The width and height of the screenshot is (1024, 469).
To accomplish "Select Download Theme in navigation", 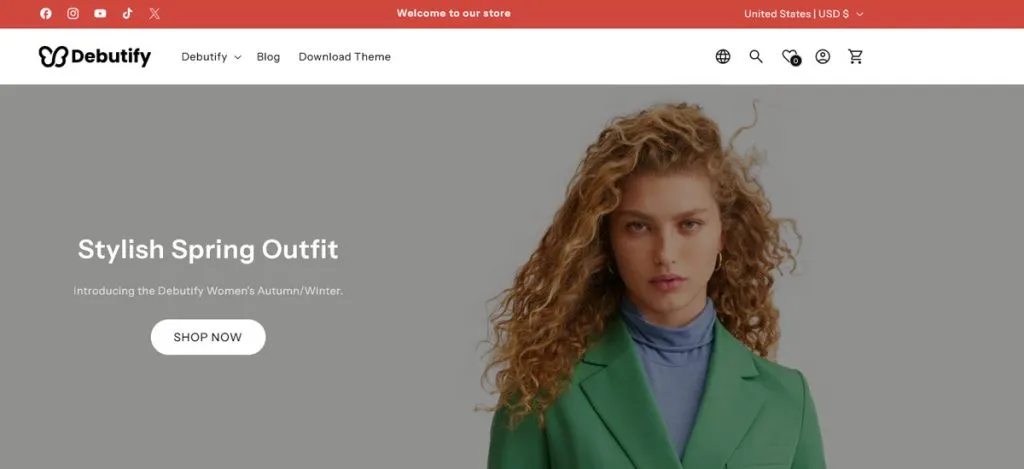I will coord(344,57).
